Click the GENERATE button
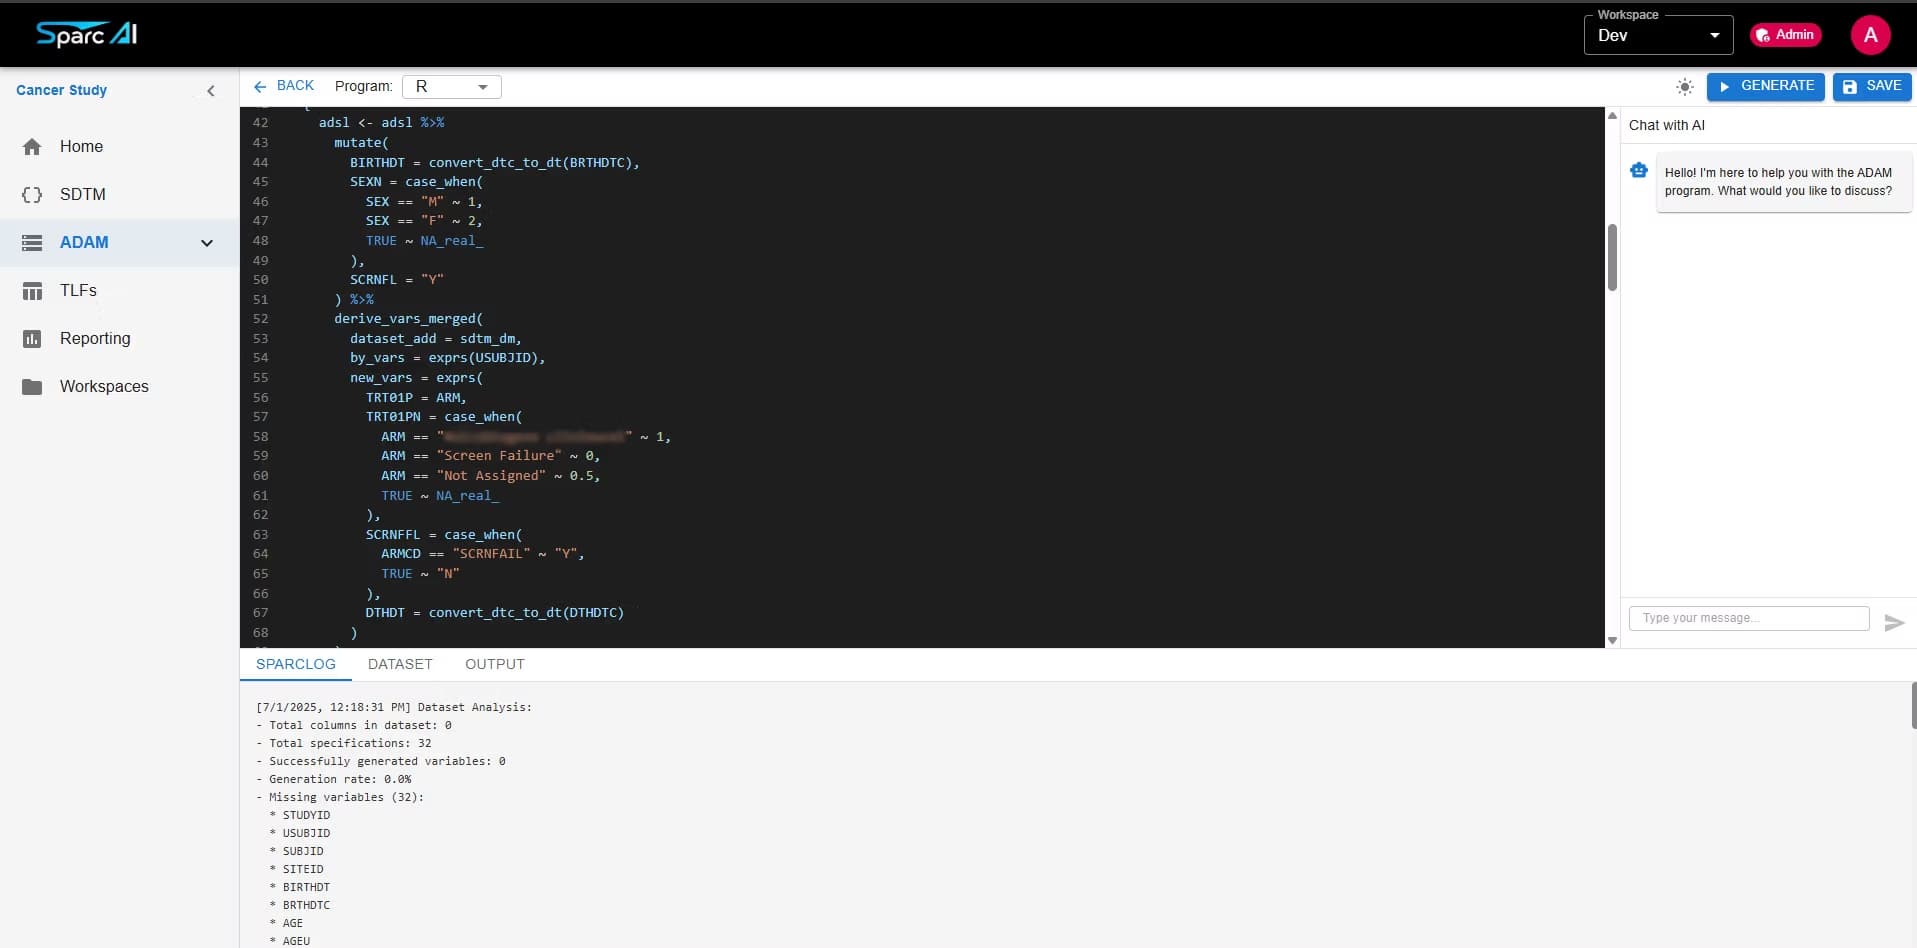The image size is (1917, 948). 1765,86
